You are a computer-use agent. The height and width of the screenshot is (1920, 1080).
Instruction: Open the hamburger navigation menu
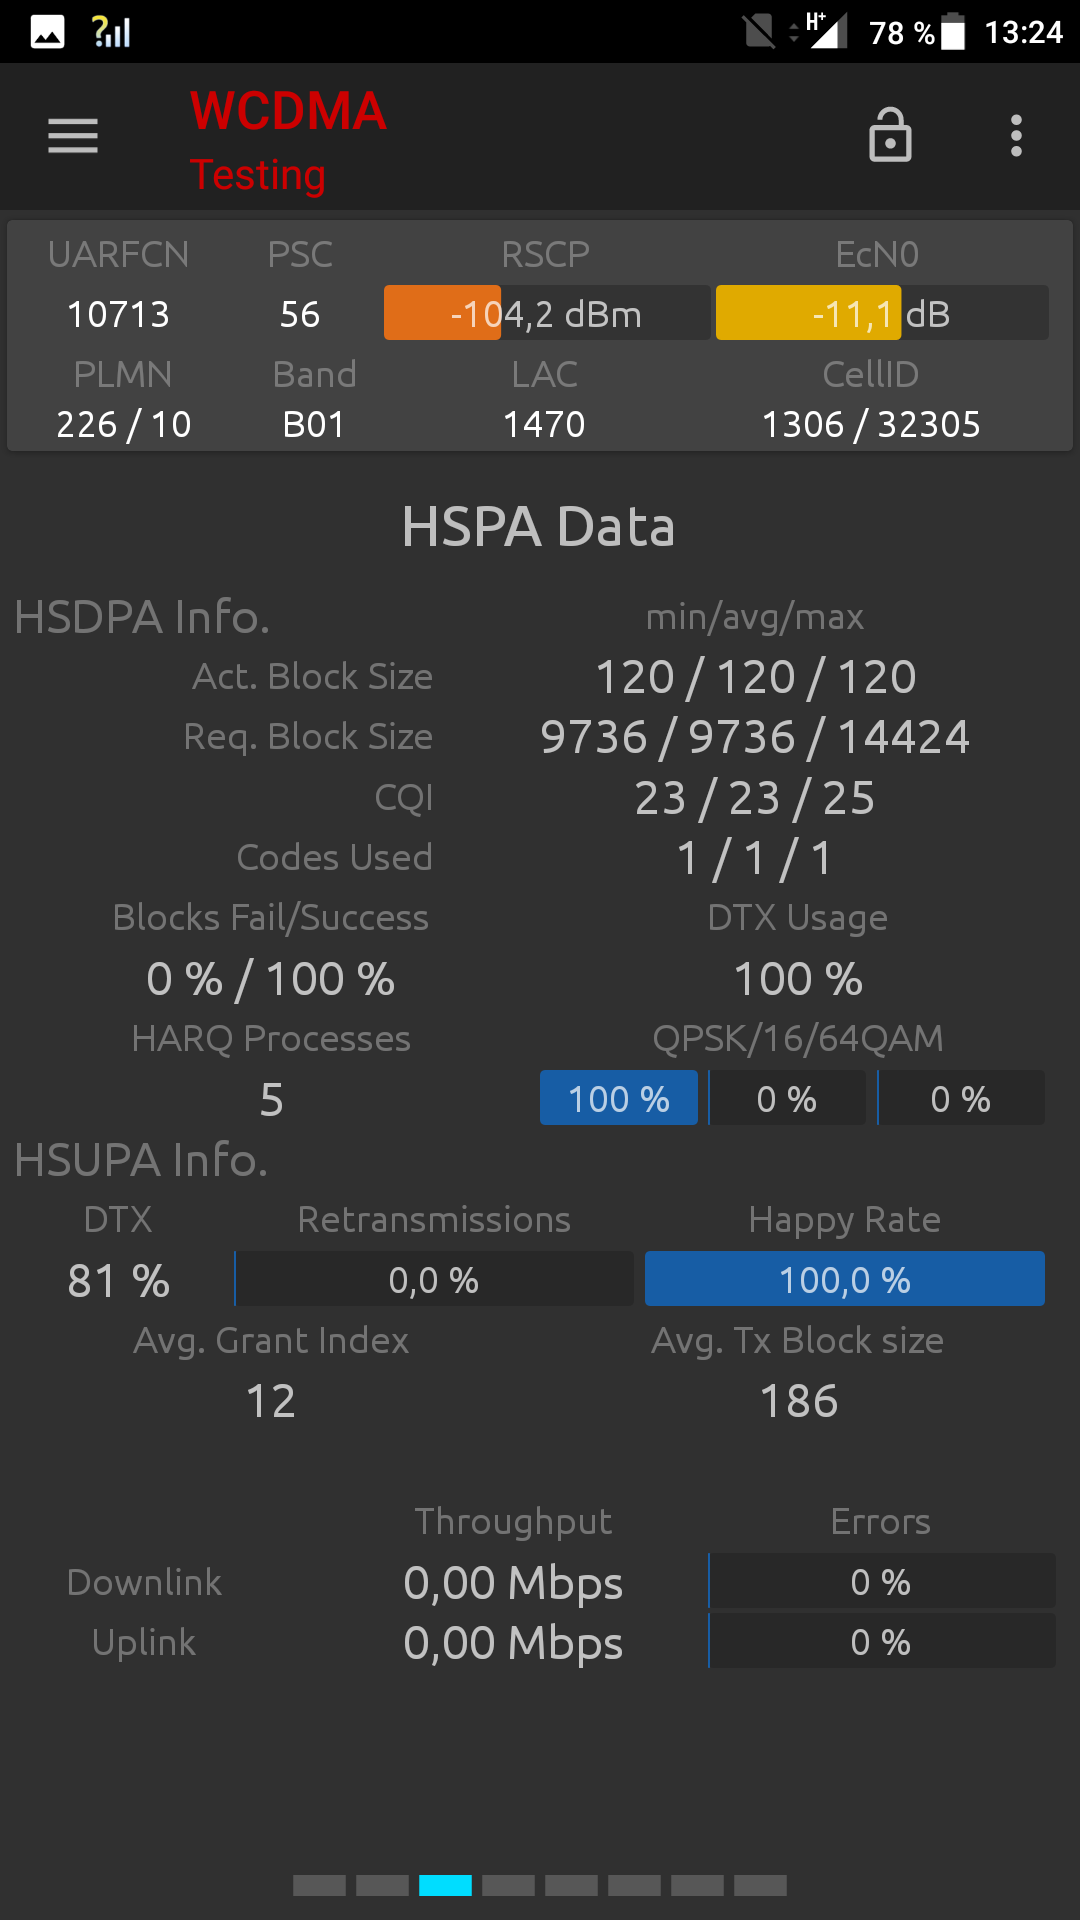tap(73, 136)
